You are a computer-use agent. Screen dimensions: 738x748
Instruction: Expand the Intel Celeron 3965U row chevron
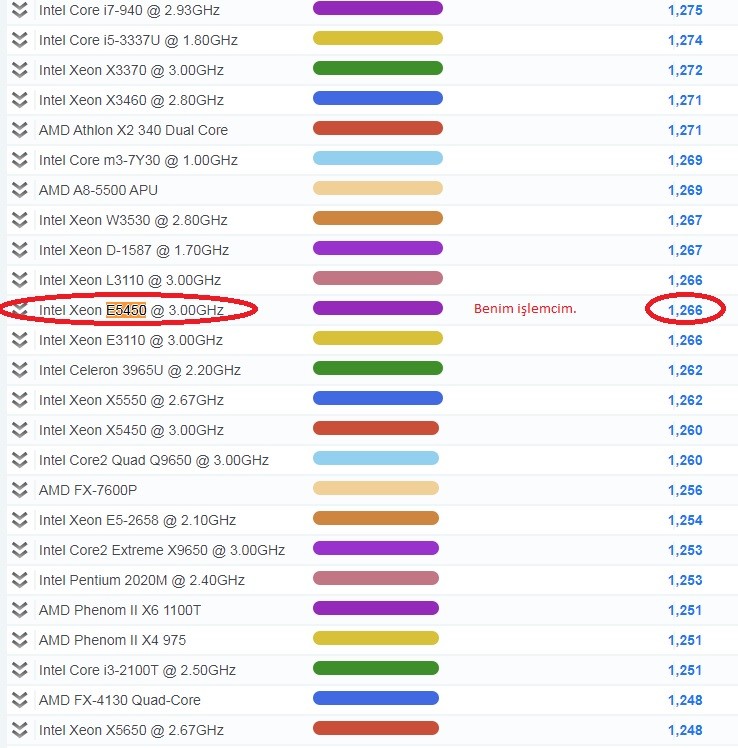click(x=20, y=370)
